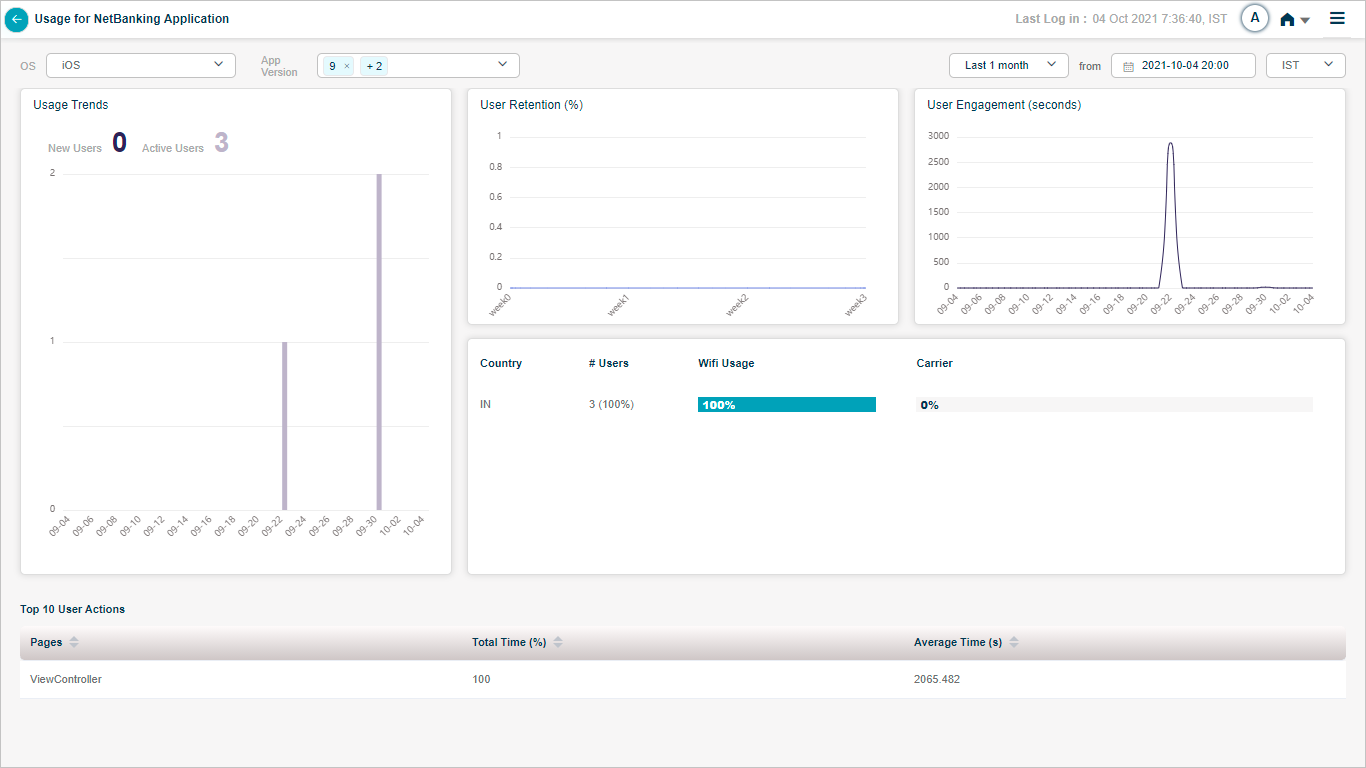The width and height of the screenshot is (1366, 768).
Task: Click the week1 retention axis label
Action: click(618, 306)
